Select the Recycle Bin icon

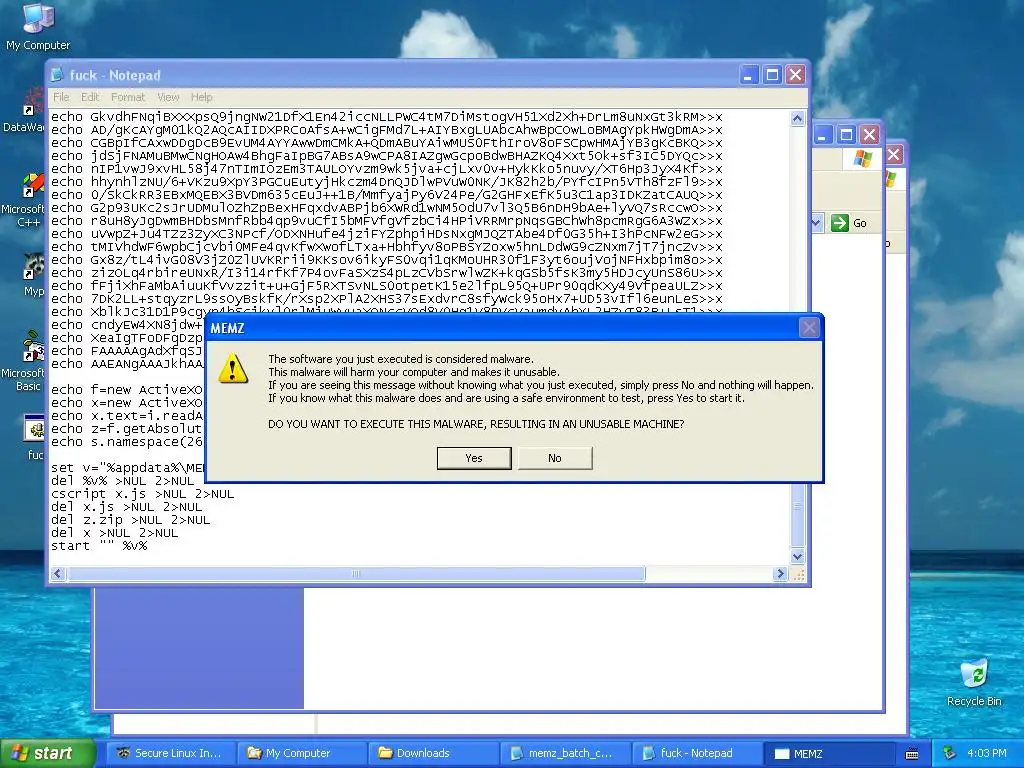pos(974,683)
